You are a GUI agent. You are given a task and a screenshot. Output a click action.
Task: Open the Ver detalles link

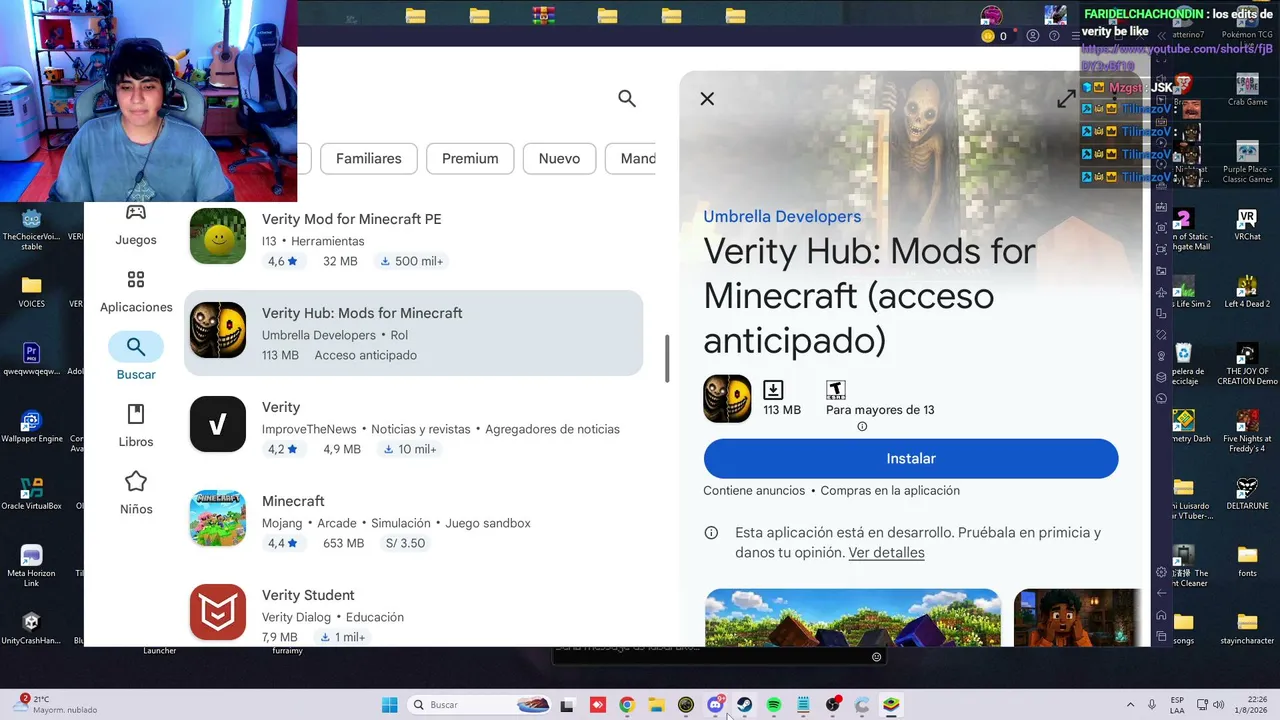(x=886, y=552)
